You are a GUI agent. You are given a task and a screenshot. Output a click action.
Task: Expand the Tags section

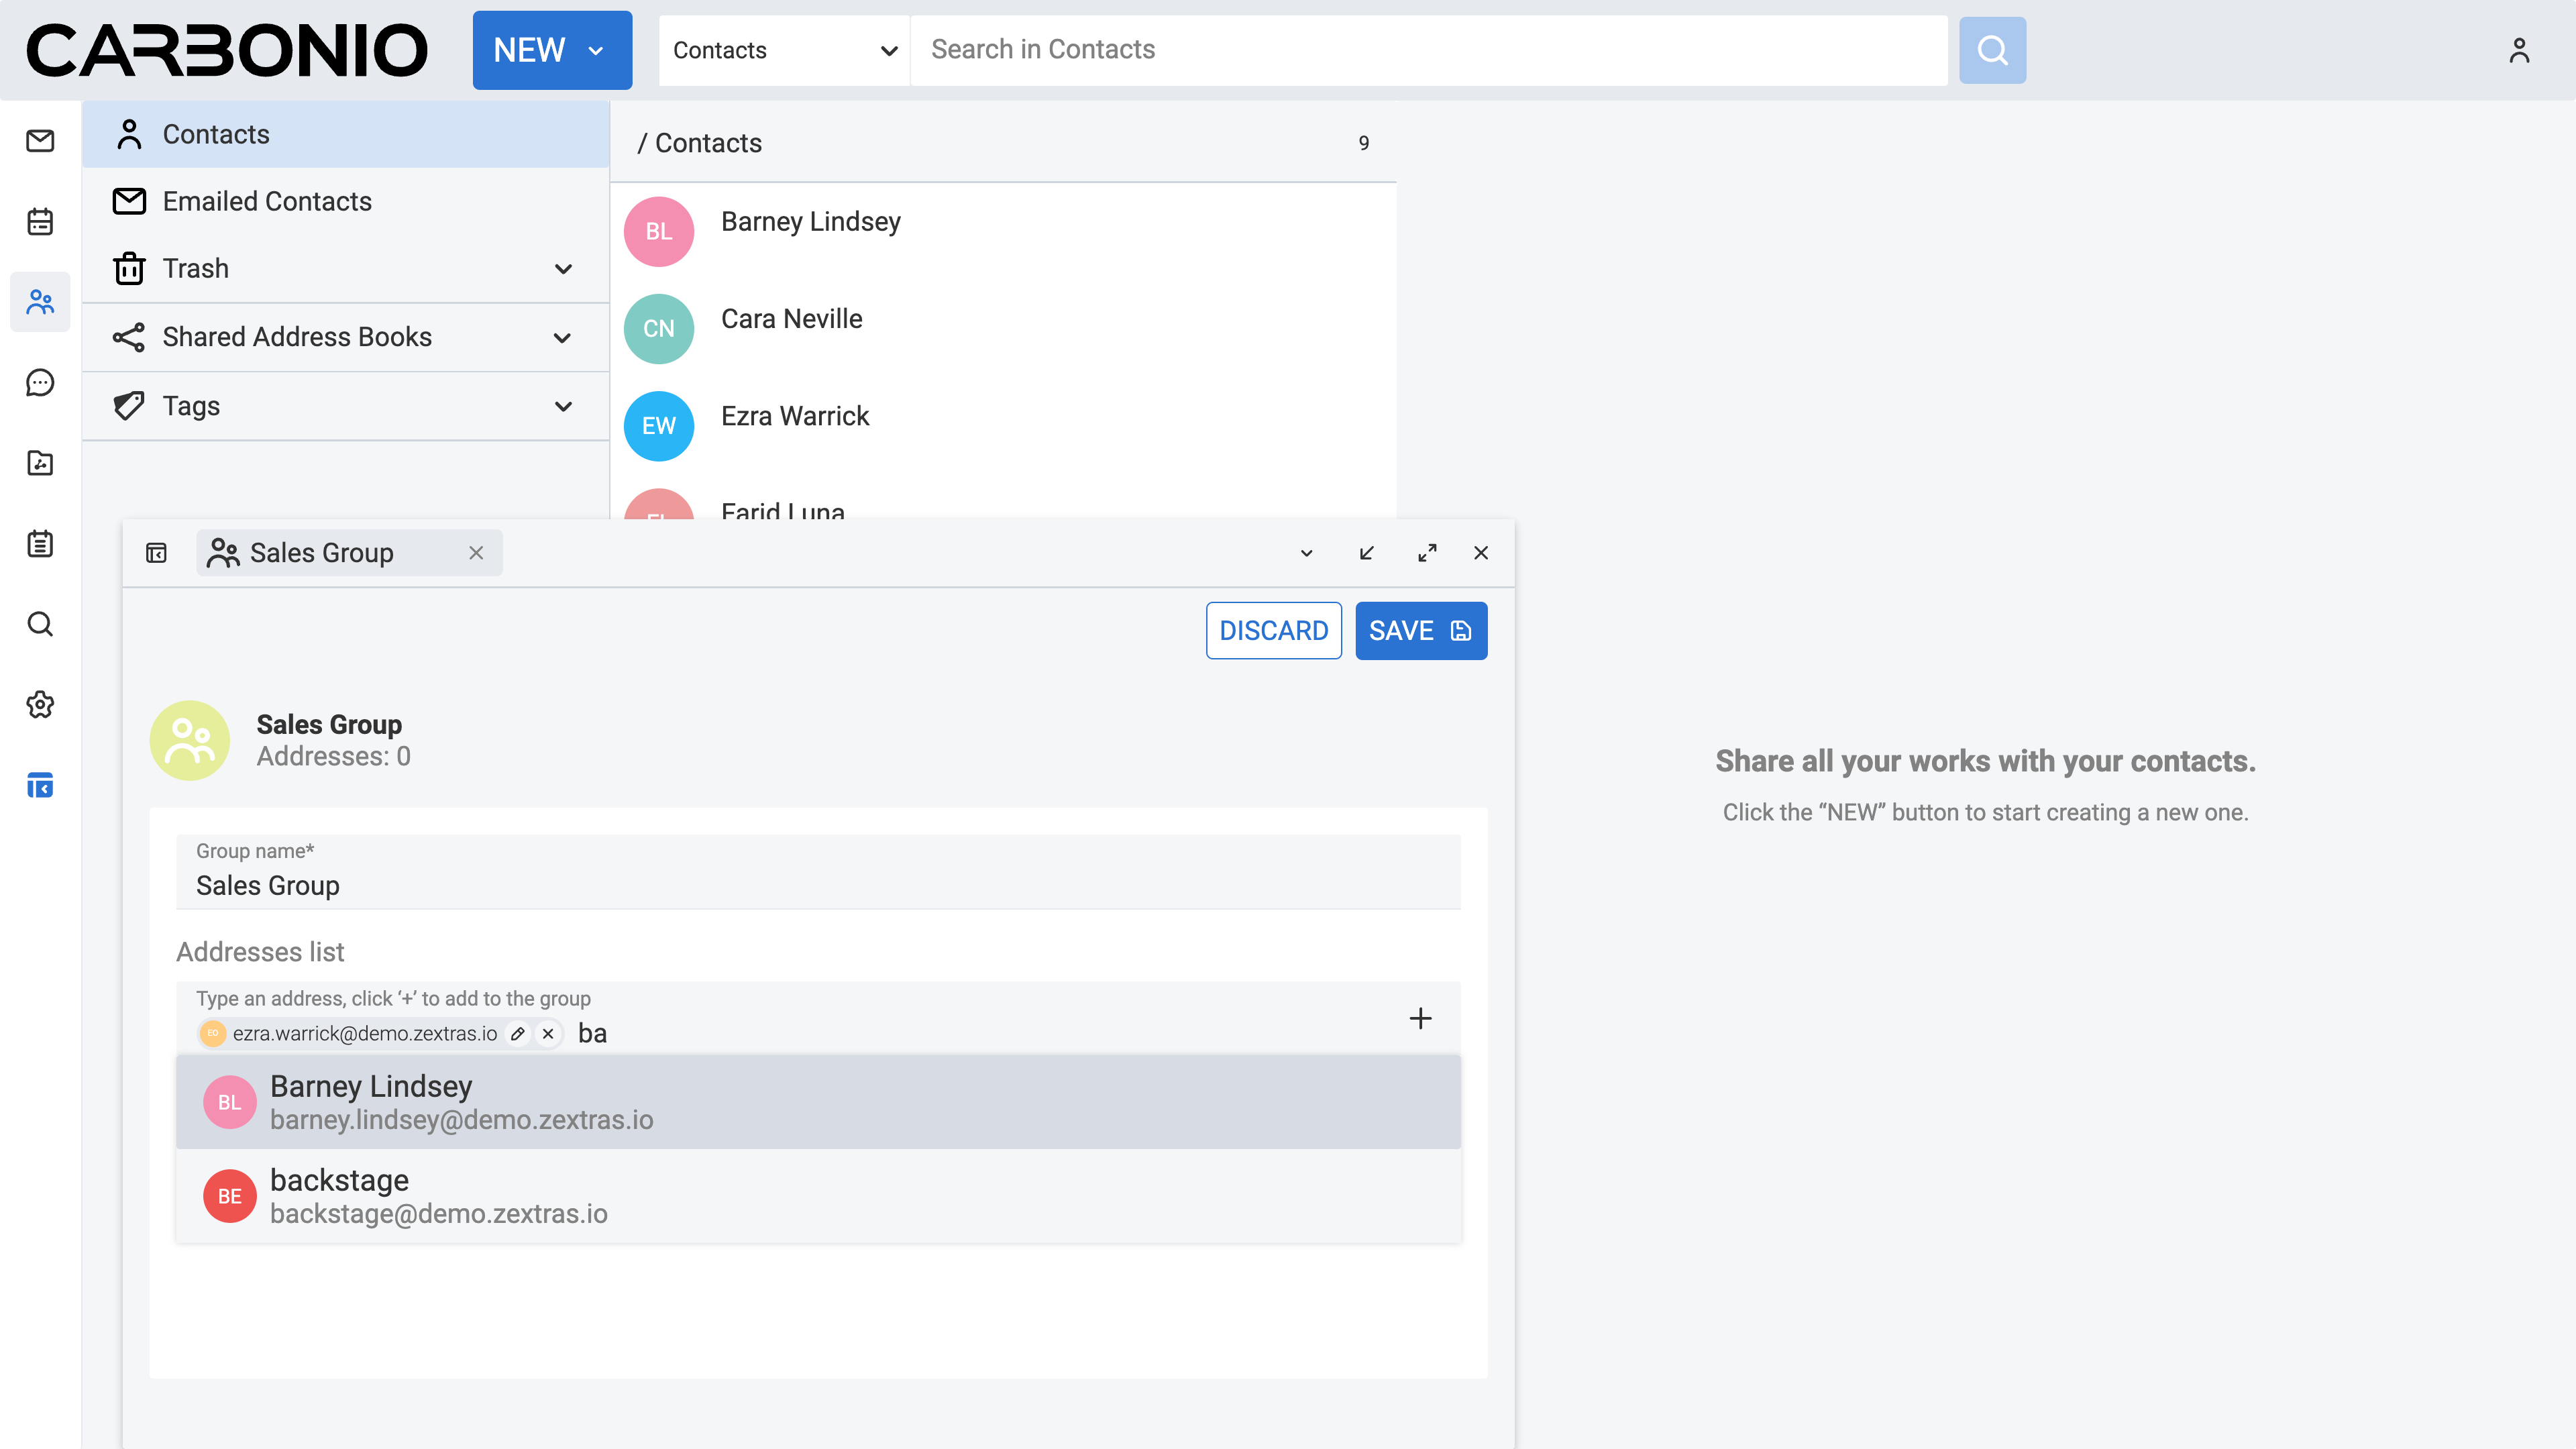tap(563, 406)
